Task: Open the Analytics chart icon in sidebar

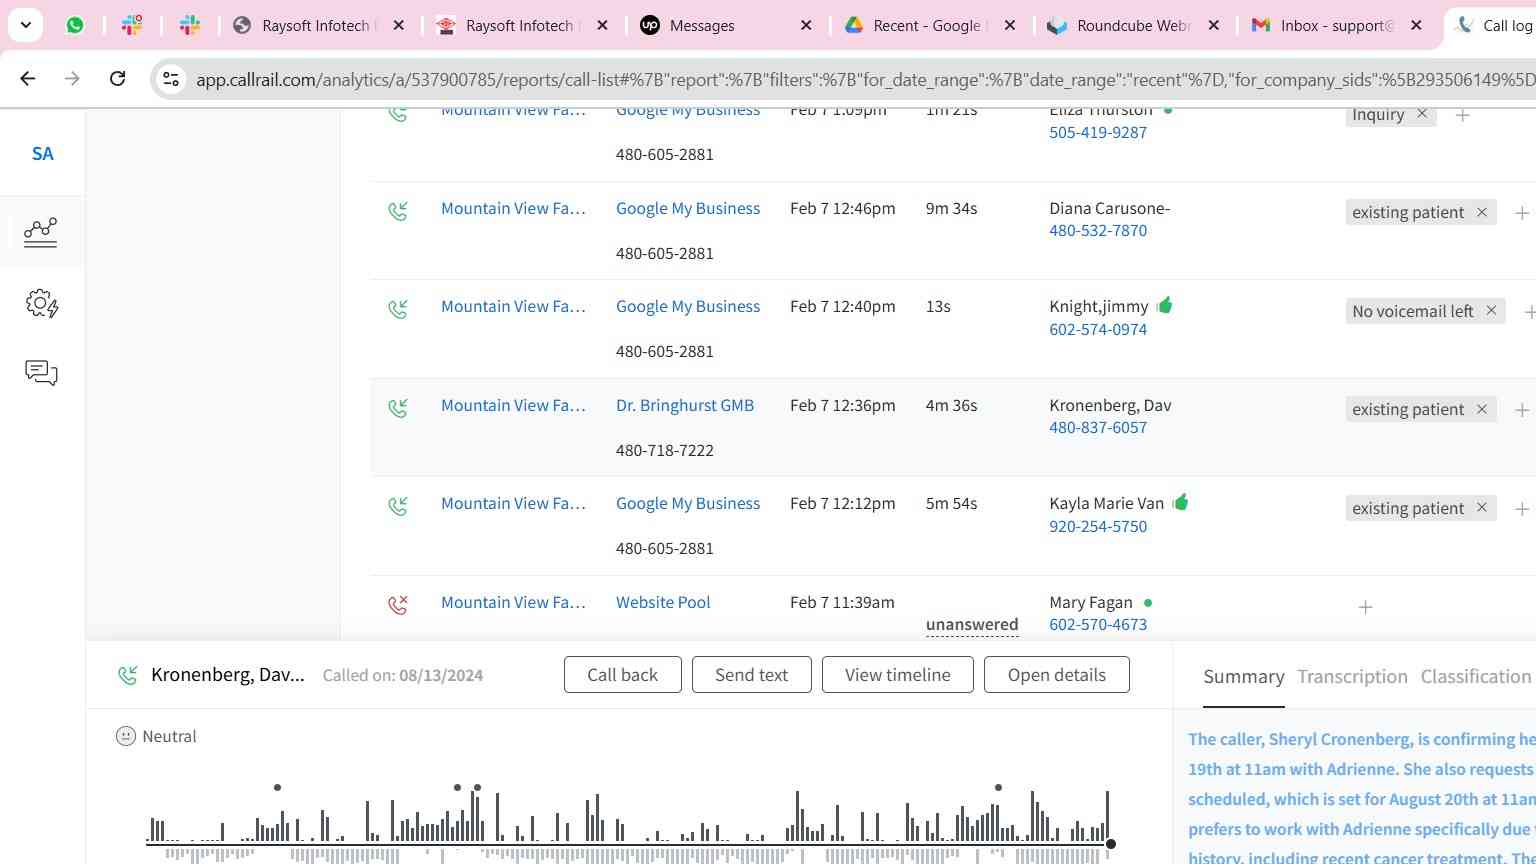Action: point(41,232)
